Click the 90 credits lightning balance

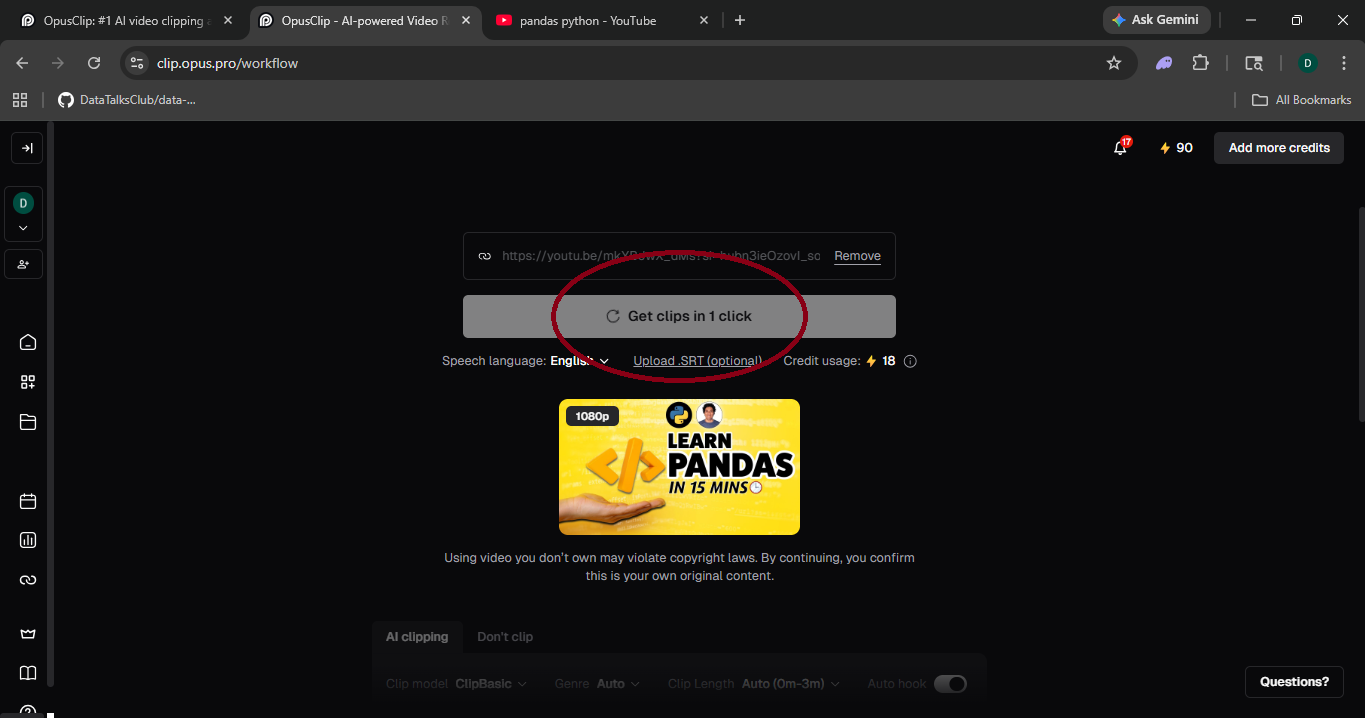point(1176,148)
